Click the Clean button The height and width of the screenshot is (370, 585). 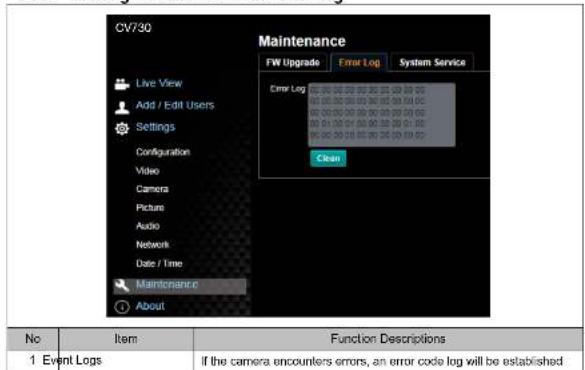point(328,158)
